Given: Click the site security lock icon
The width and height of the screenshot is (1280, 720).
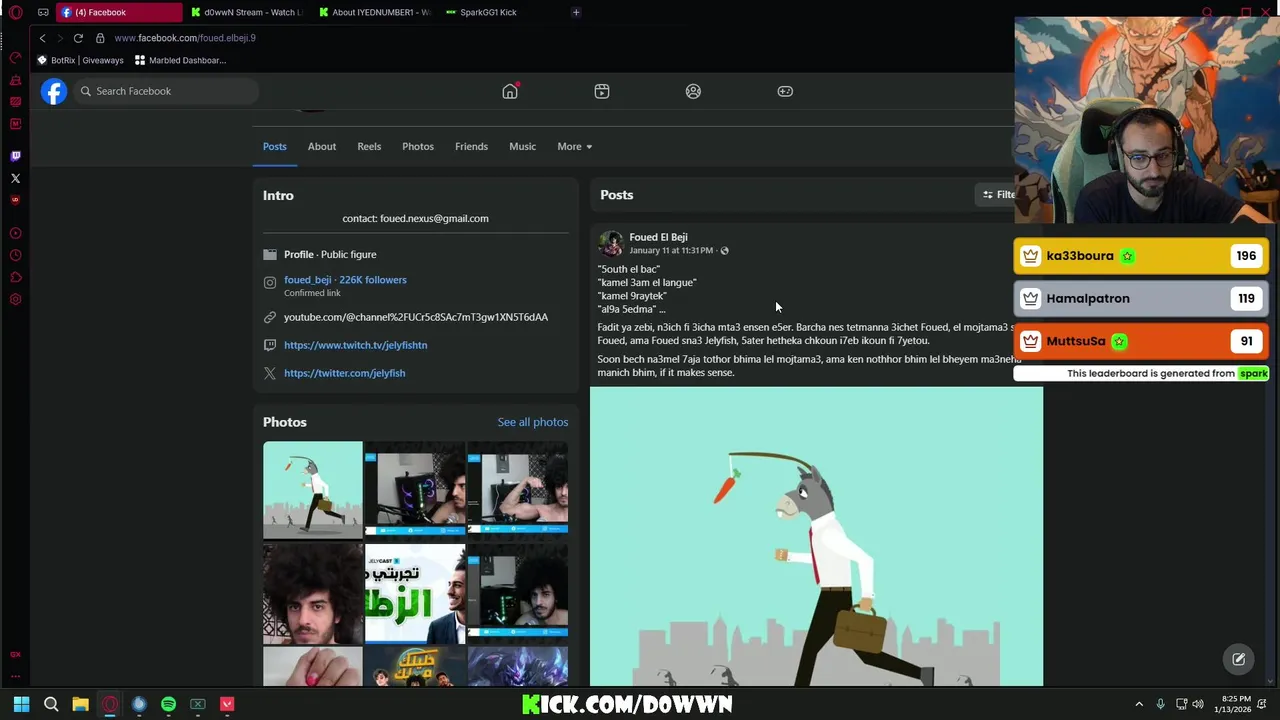Looking at the screenshot, I should pos(100,38).
